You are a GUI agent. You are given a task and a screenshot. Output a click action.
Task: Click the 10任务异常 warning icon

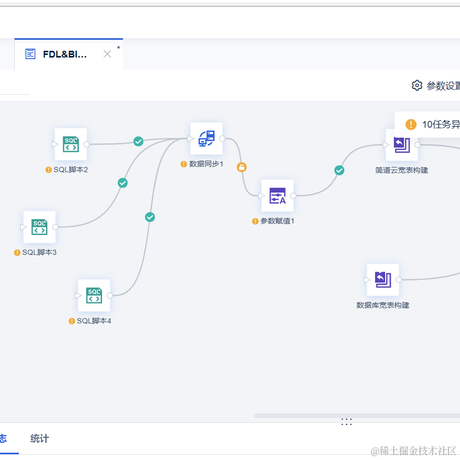click(x=411, y=124)
